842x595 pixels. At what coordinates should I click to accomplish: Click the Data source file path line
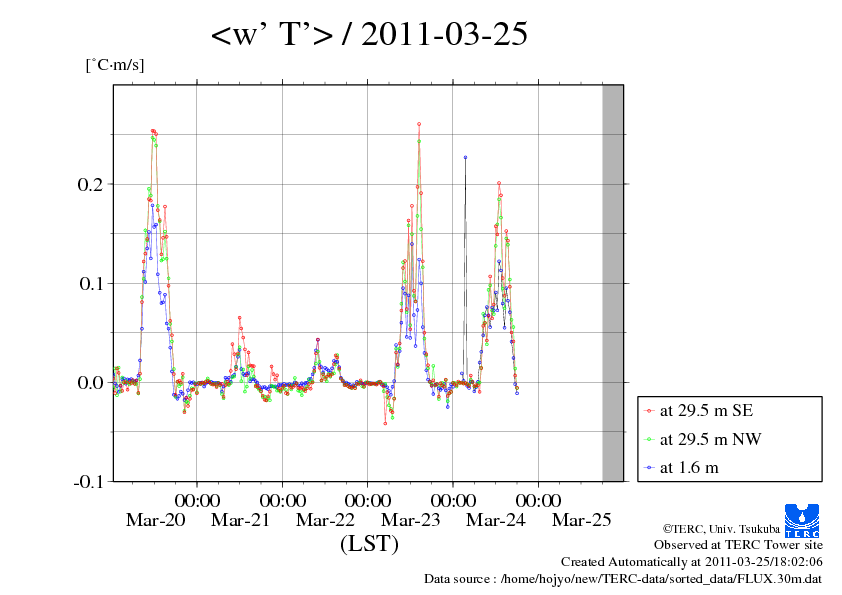click(x=623, y=579)
